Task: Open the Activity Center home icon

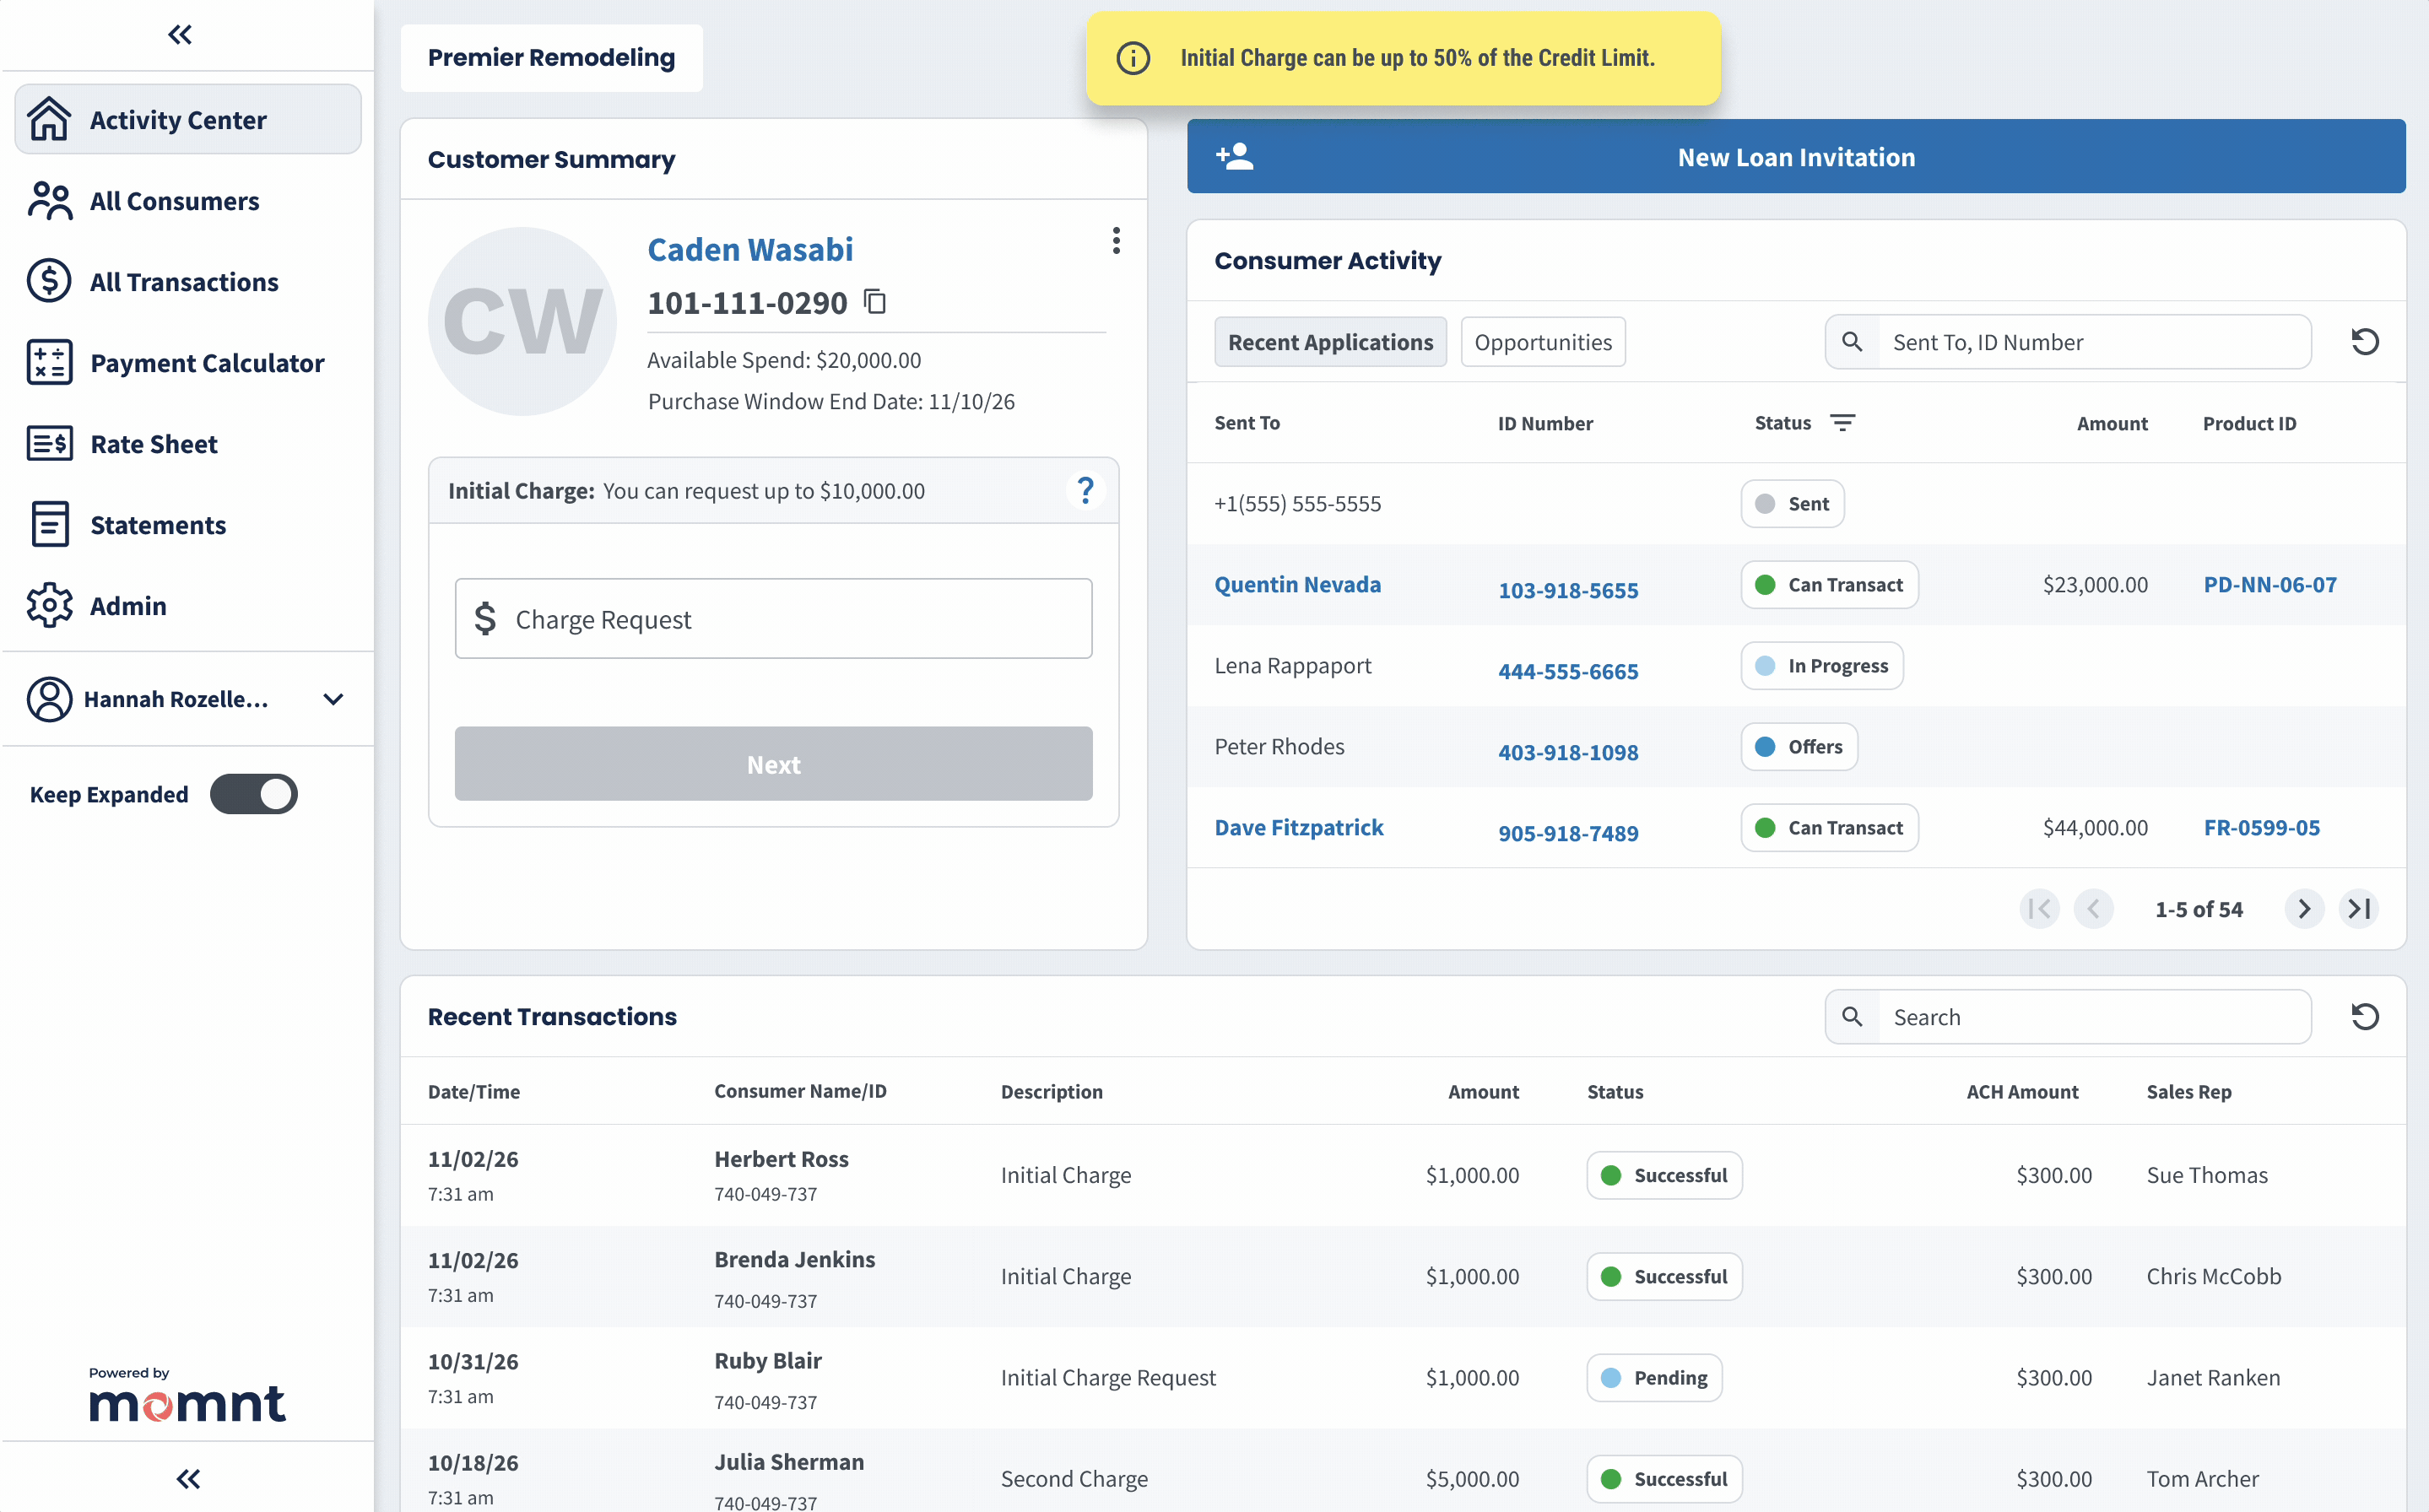Action: 50,119
